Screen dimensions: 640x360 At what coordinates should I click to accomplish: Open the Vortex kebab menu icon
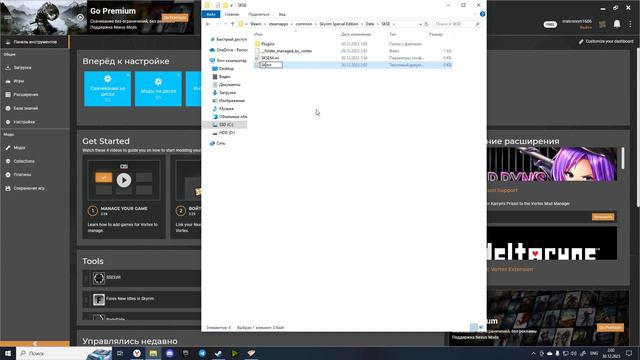pos(631,24)
